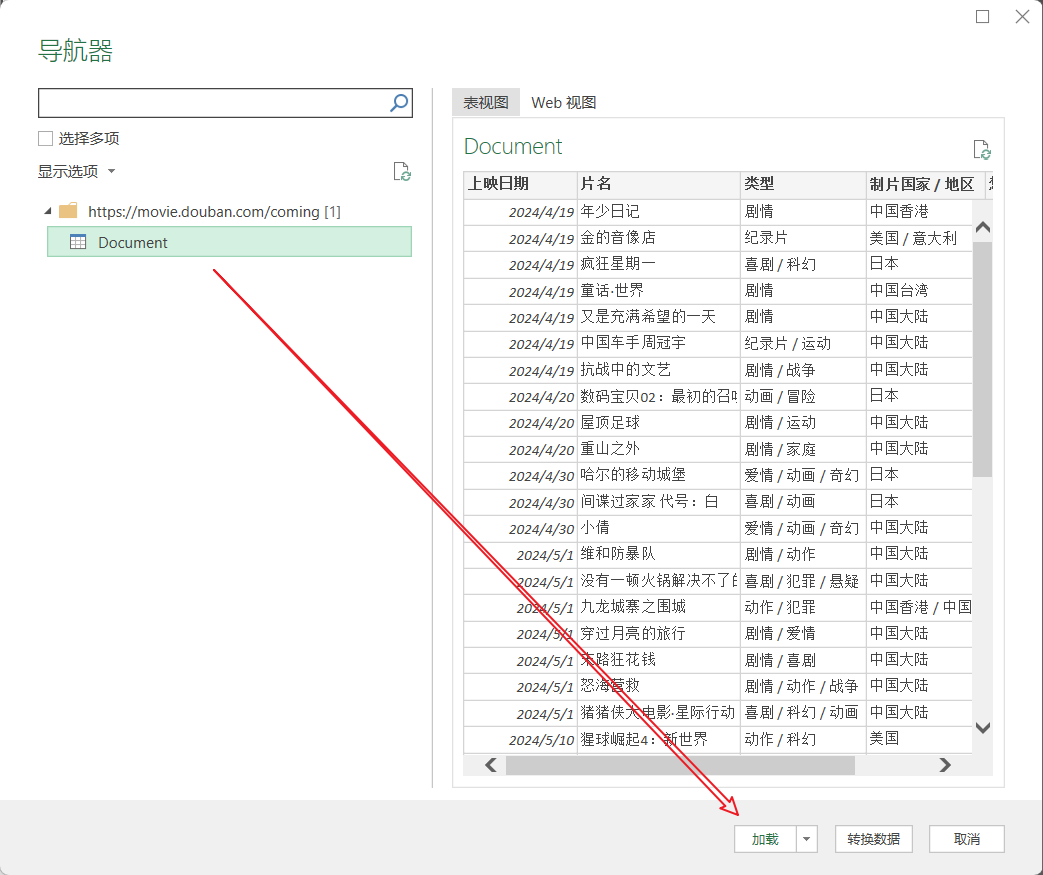This screenshot has width=1043, height=875.
Task: Click the 转换数据 button
Action: tap(873, 839)
